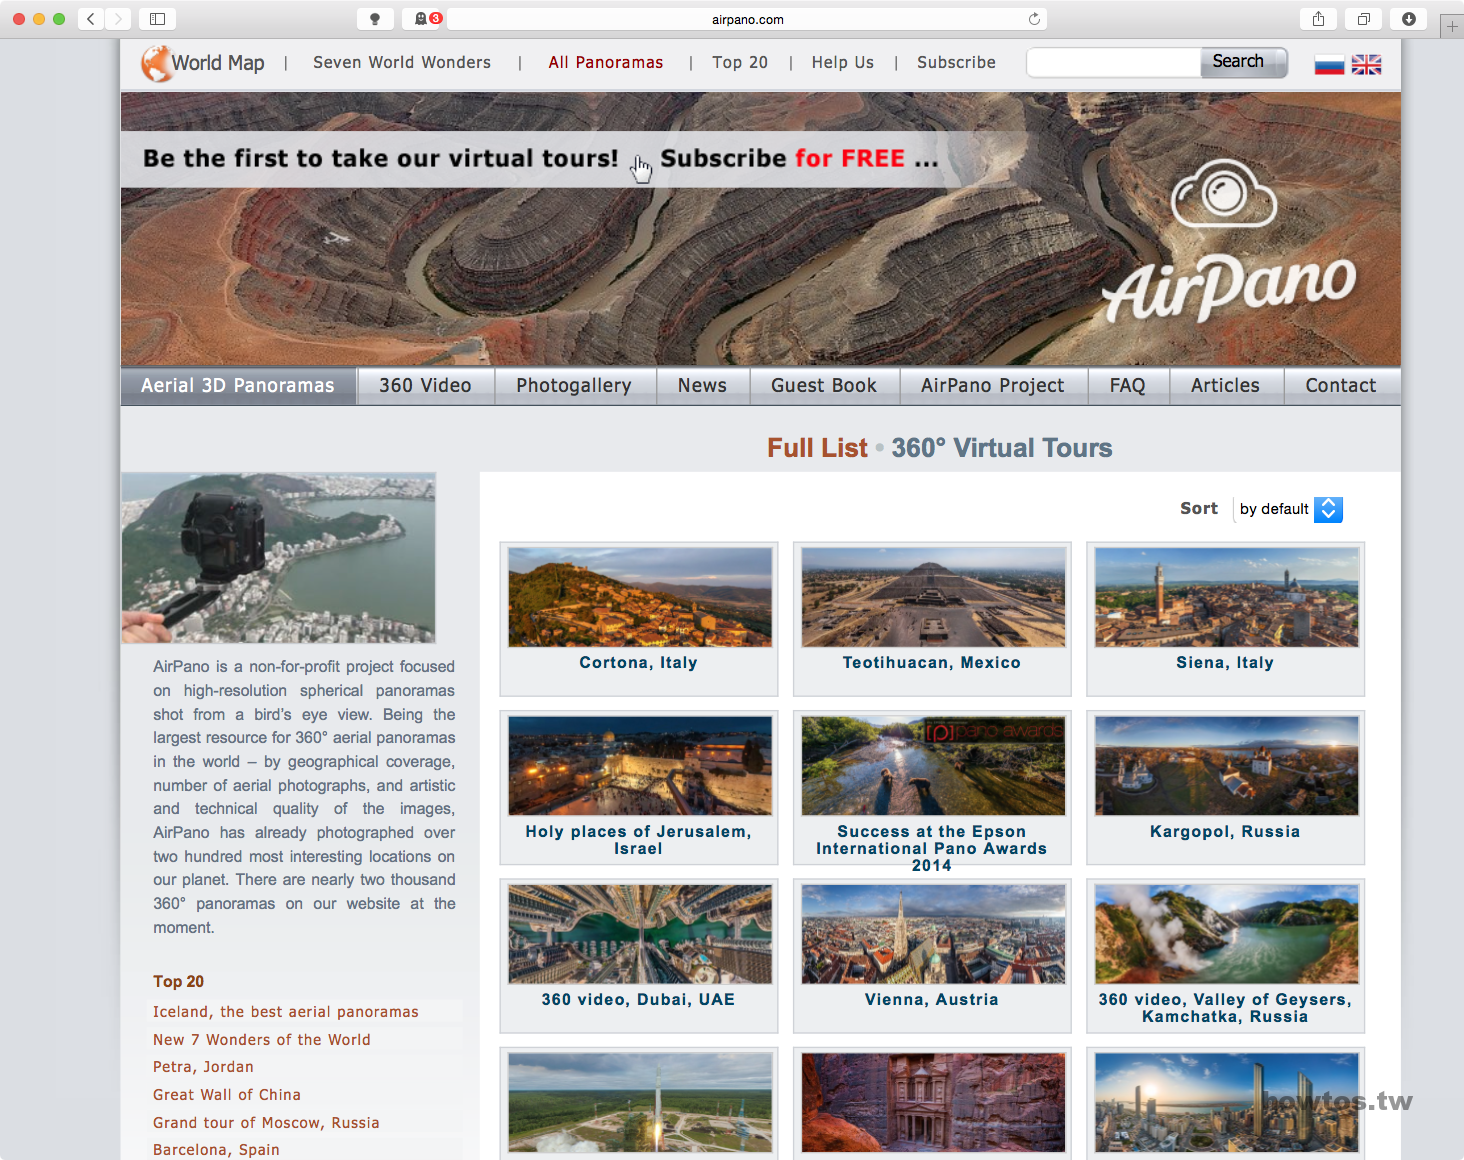
Task: Open the Photogallery tab
Action: coord(574,386)
